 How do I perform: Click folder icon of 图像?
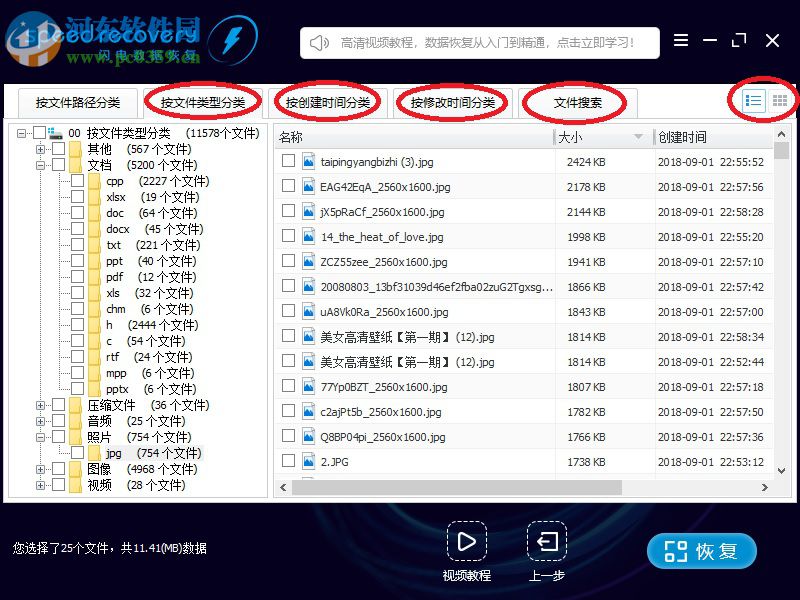pyautogui.click(x=76, y=469)
